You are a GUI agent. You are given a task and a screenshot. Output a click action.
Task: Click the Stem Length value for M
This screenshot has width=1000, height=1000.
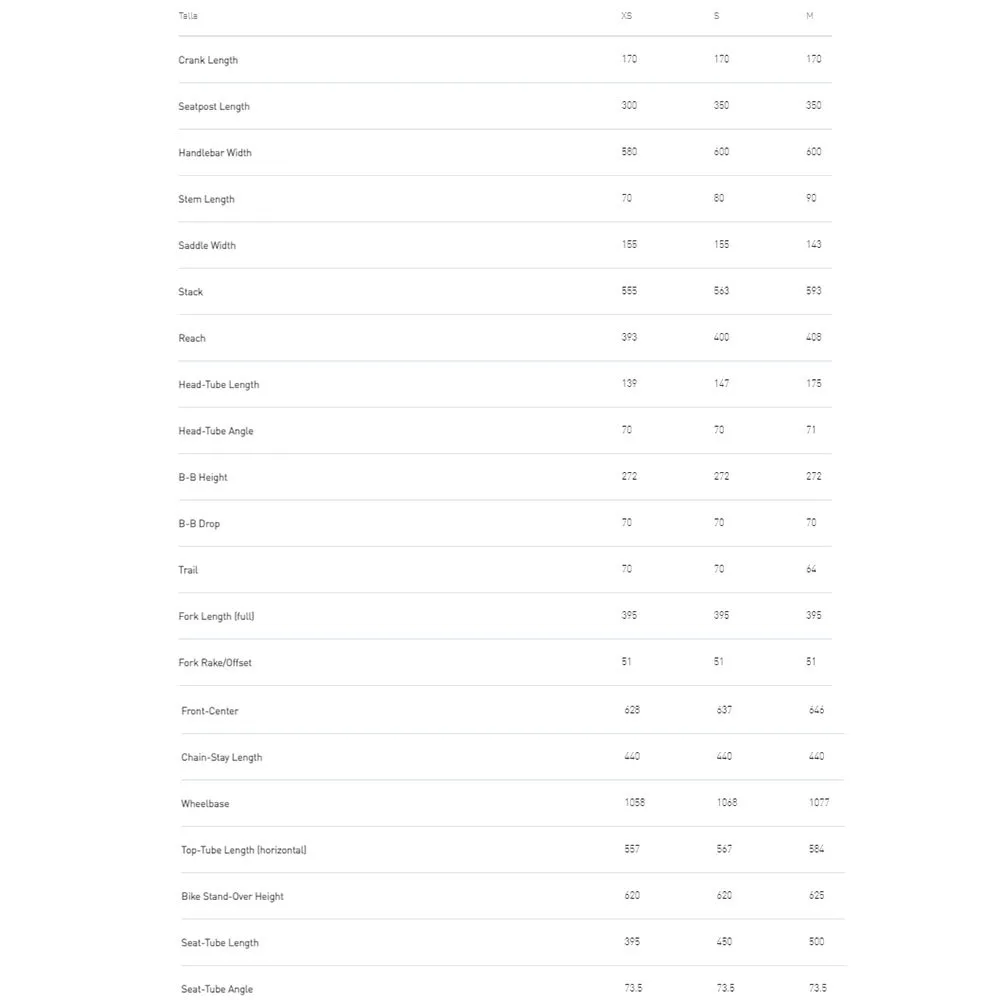click(x=811, y=198)
